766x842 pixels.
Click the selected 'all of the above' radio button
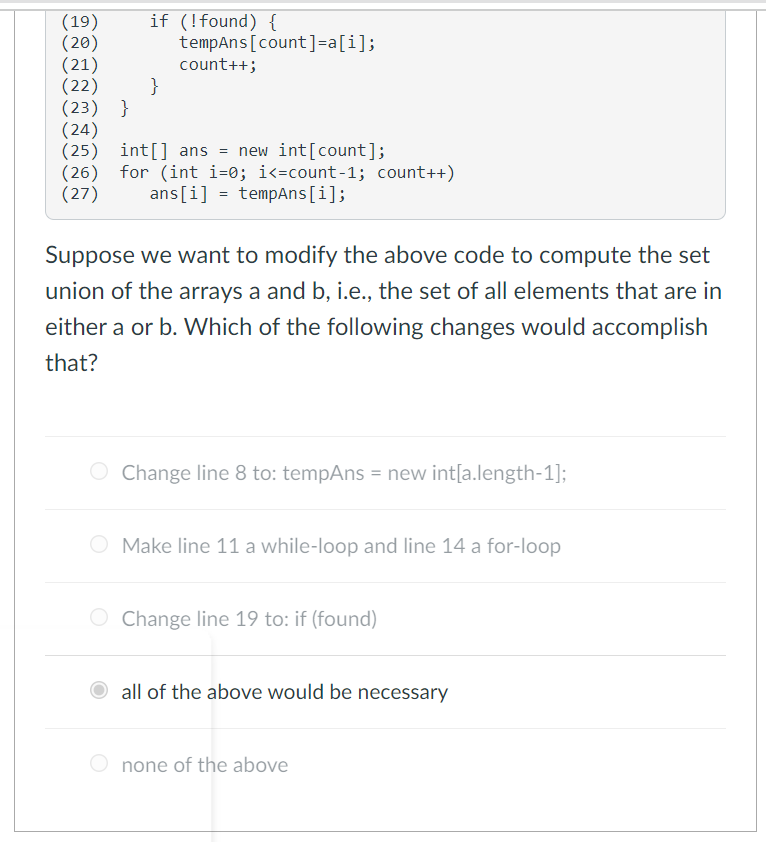(99, 690)
